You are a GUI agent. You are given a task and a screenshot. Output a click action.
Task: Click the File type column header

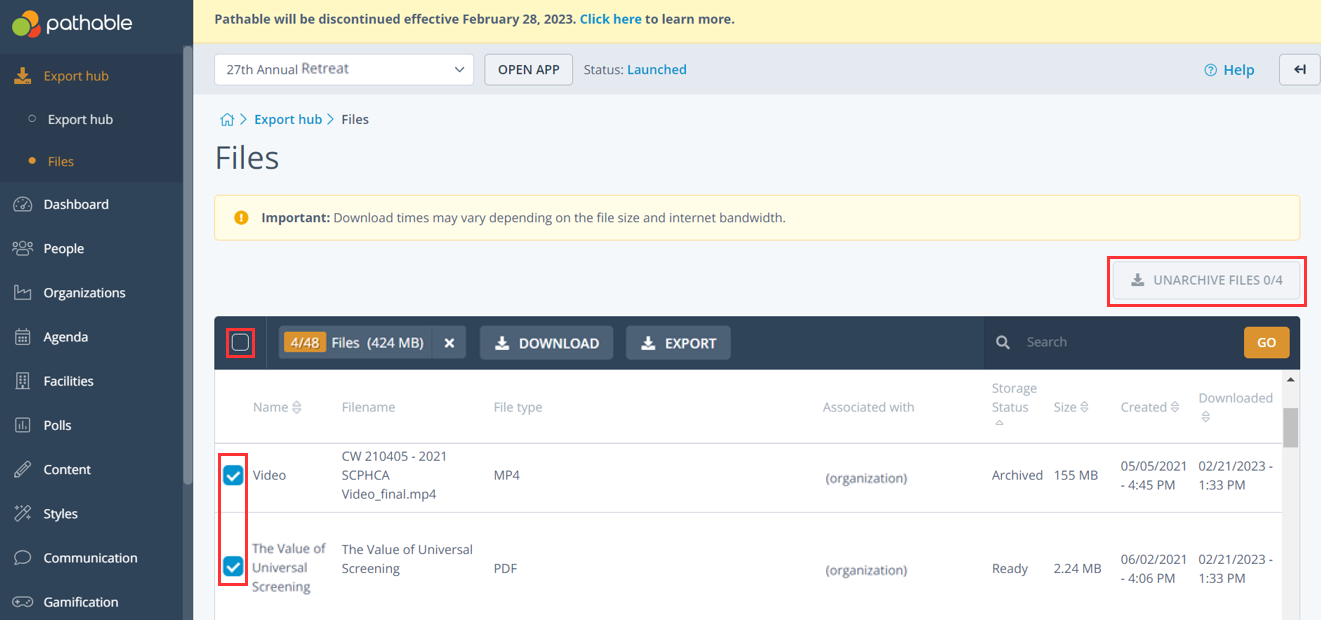(x=518, y=407)
